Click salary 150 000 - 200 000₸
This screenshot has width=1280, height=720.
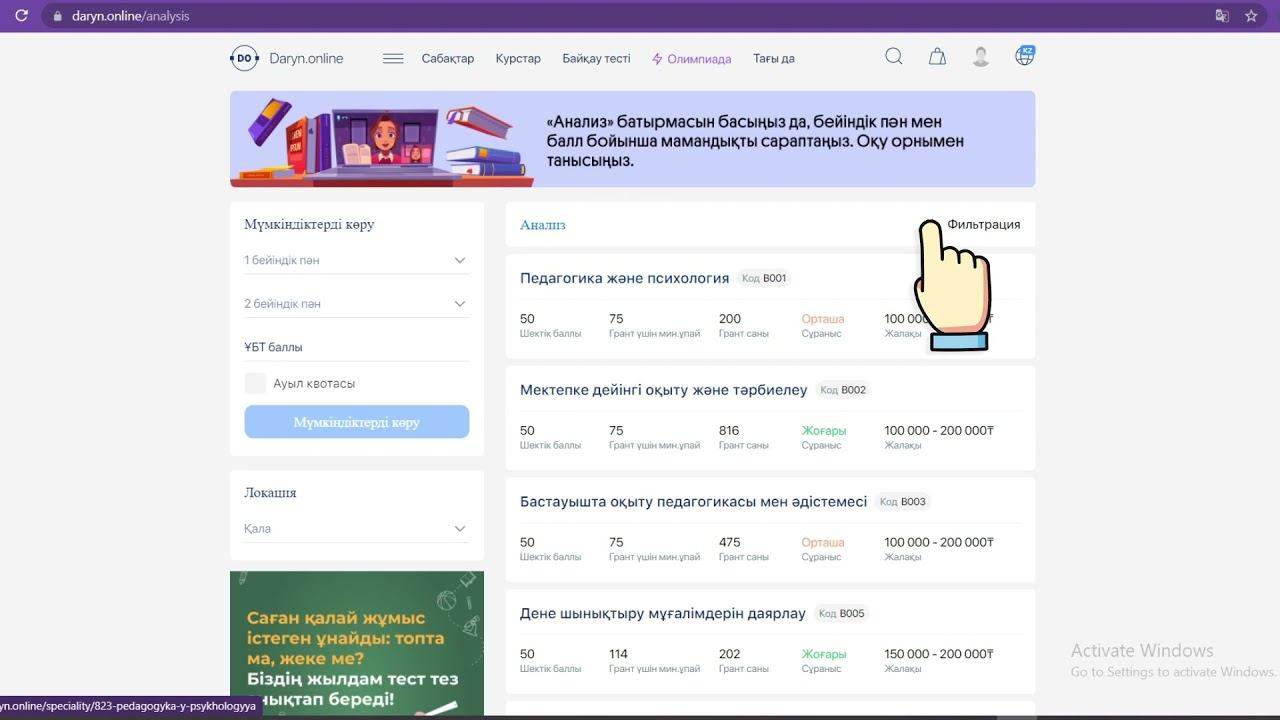pos(939,654)
